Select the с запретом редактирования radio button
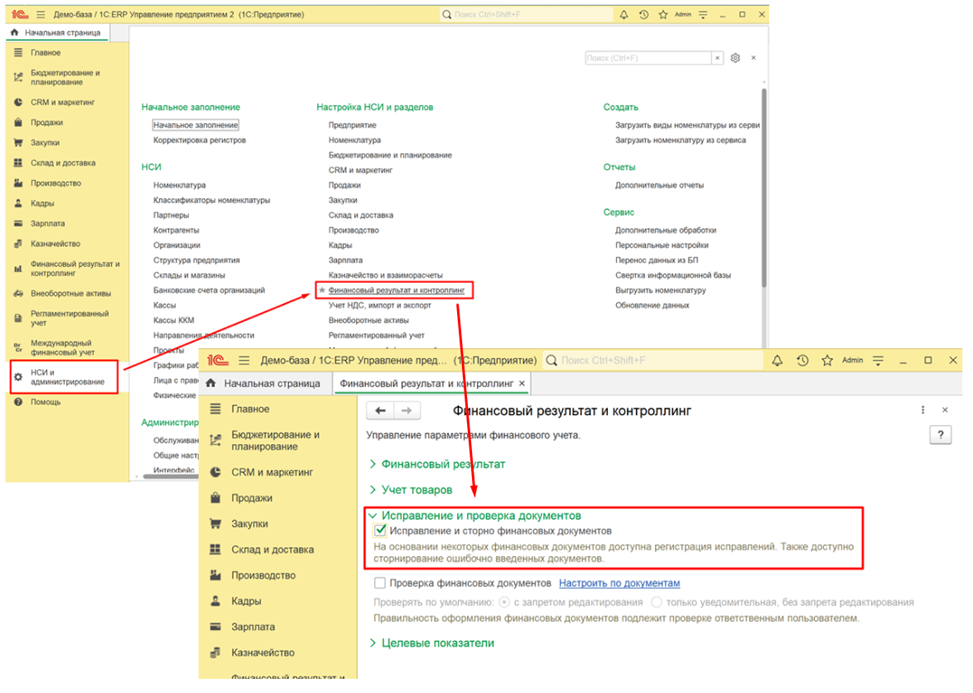 (x=504, y=602)
